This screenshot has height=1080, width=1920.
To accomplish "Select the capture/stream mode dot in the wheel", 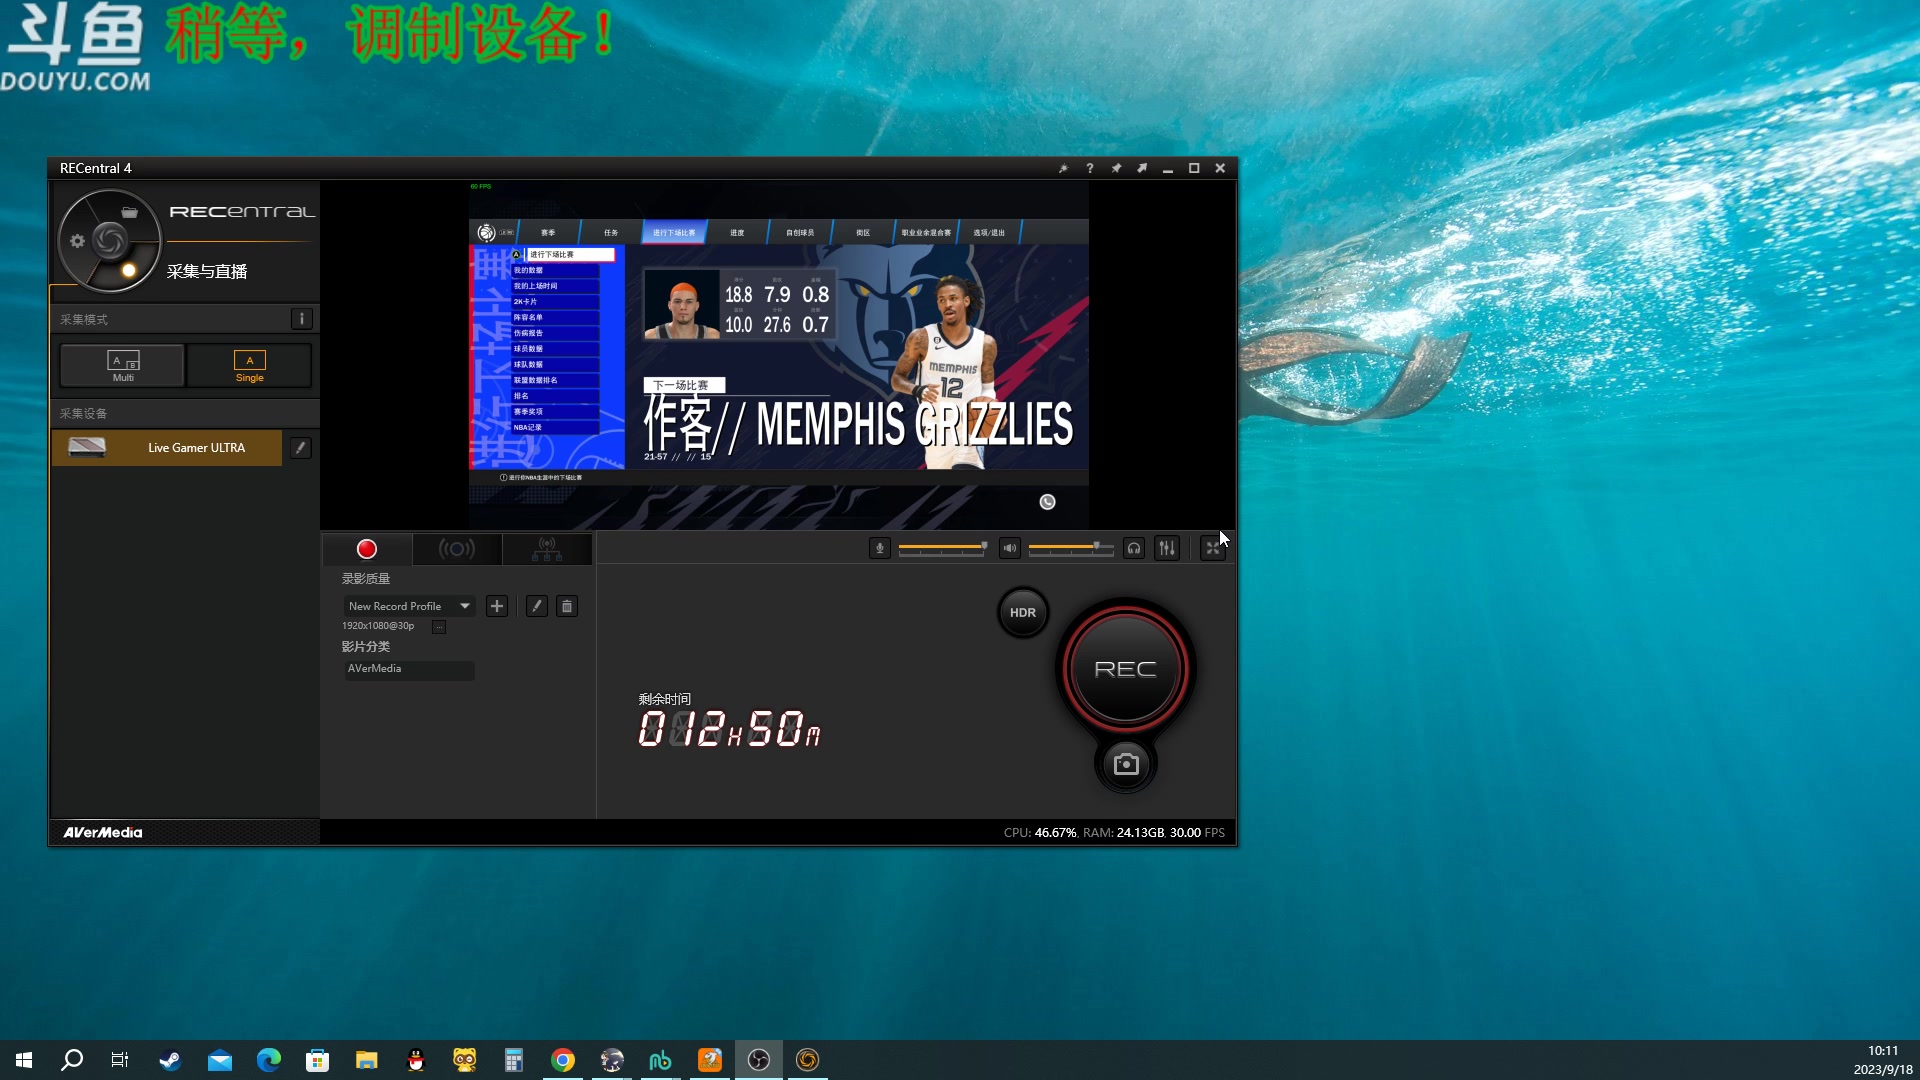I will tap(128, 270).
